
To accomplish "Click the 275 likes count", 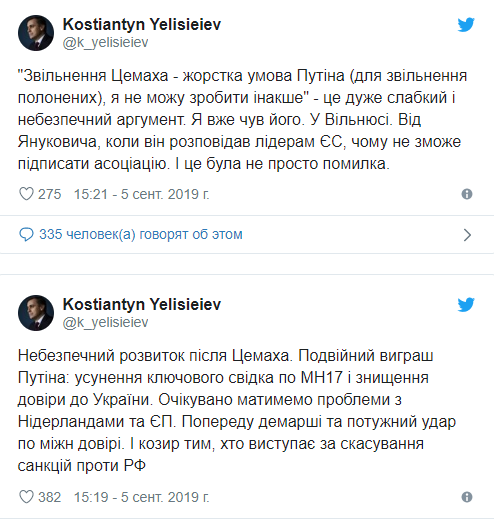I will click(x=50, y=194).
